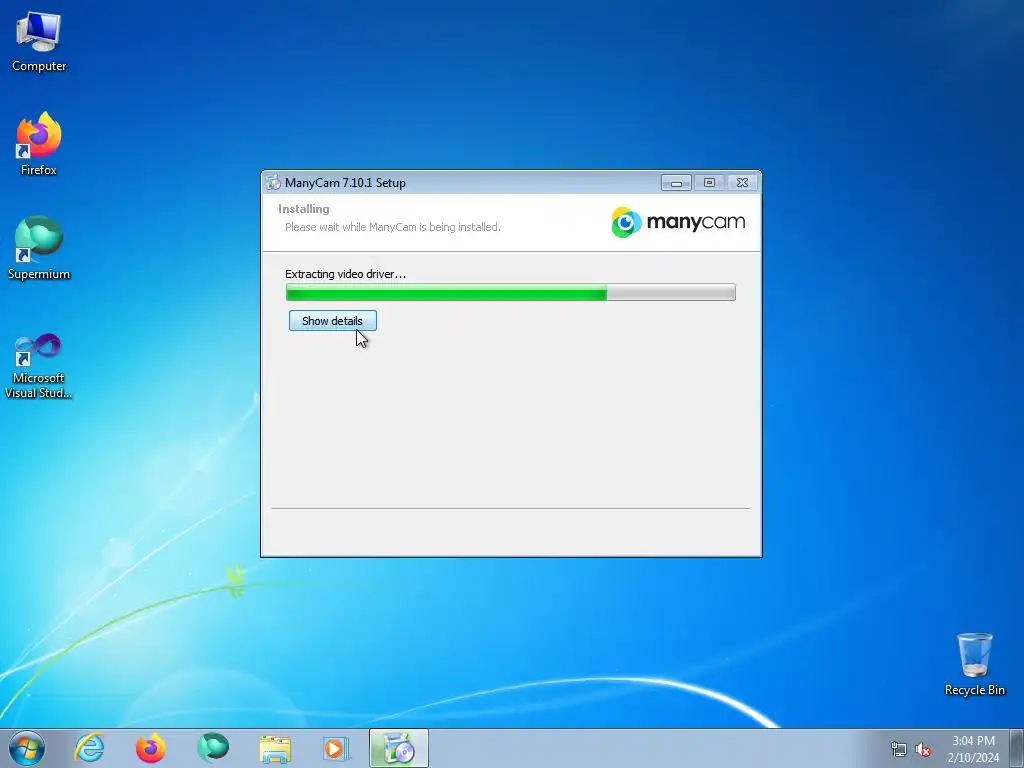Open Windows Explorer from the taskbar
Screen dimensions: 1024x768
275,748
